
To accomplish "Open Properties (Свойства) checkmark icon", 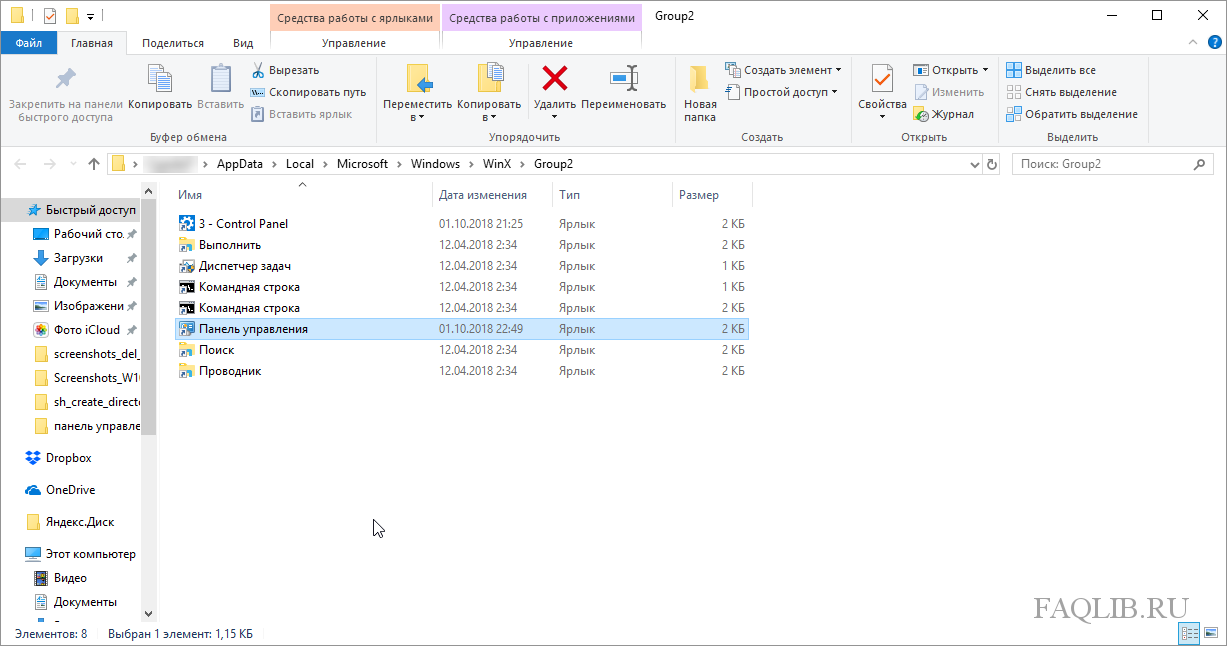I will pos(881,79).
